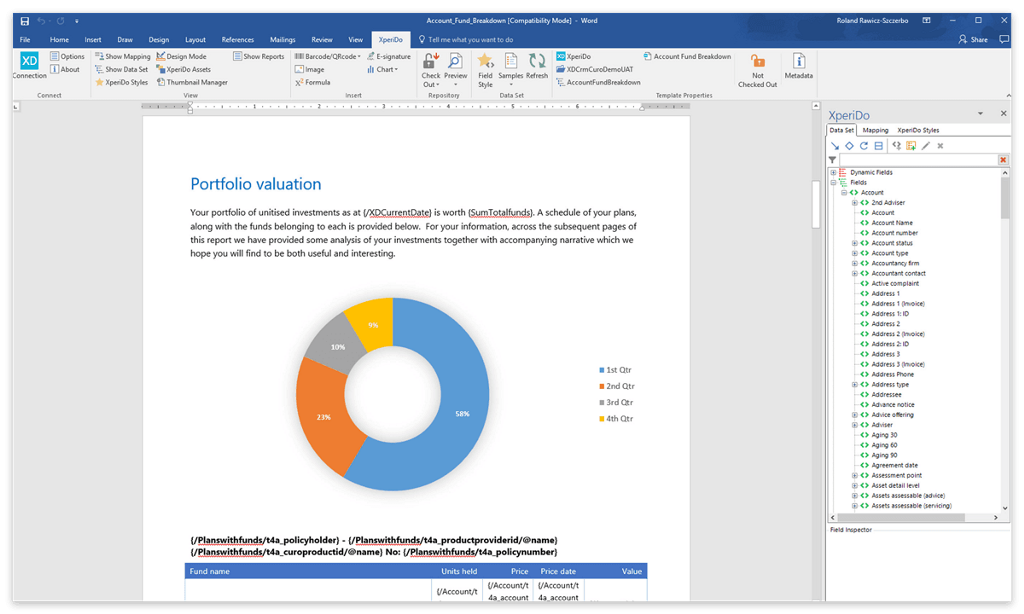Select the Agreement date field in tree
The height and width of the screenshot is (614, 1024).
click(x=894, y=465)
